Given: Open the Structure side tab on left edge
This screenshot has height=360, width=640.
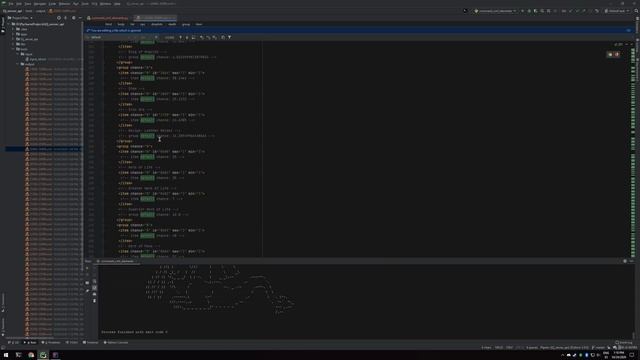Looking at the screenshot, I should (x=2, y=302).
